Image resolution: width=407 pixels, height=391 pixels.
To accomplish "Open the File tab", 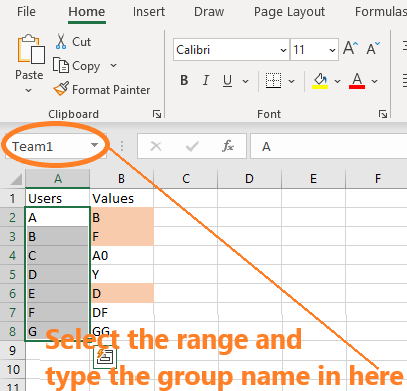I will click(x=26, y=12).
